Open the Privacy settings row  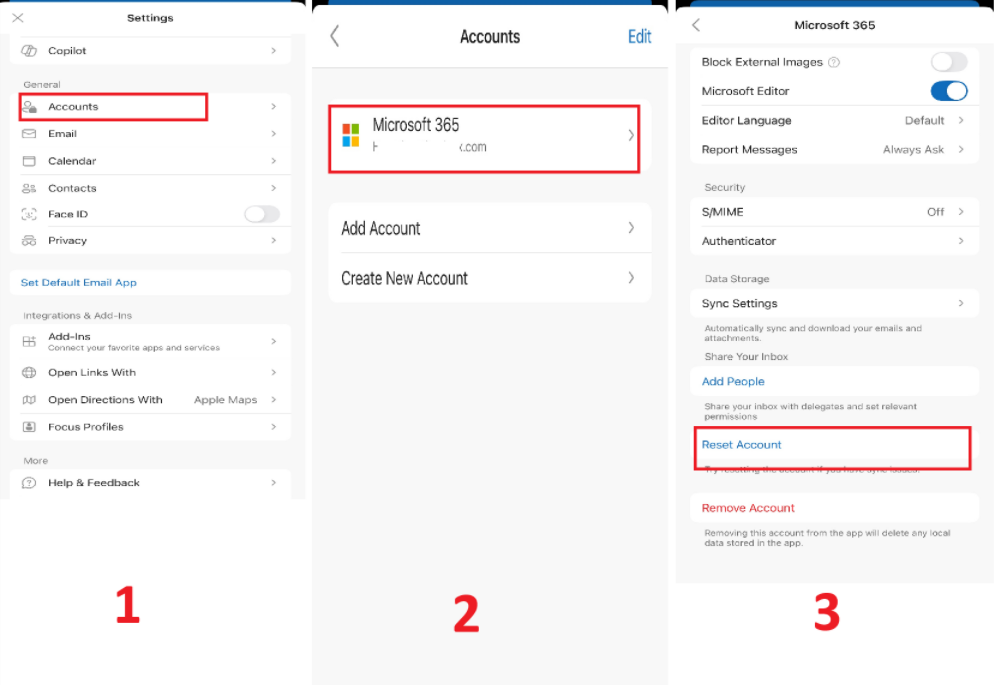coord(151,240)
